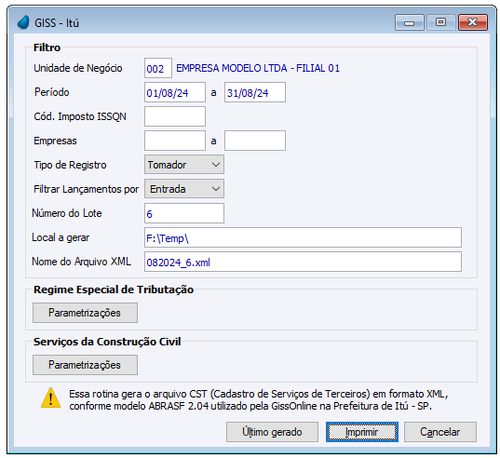Click the Filtro group heading

[x=47, y=47]
